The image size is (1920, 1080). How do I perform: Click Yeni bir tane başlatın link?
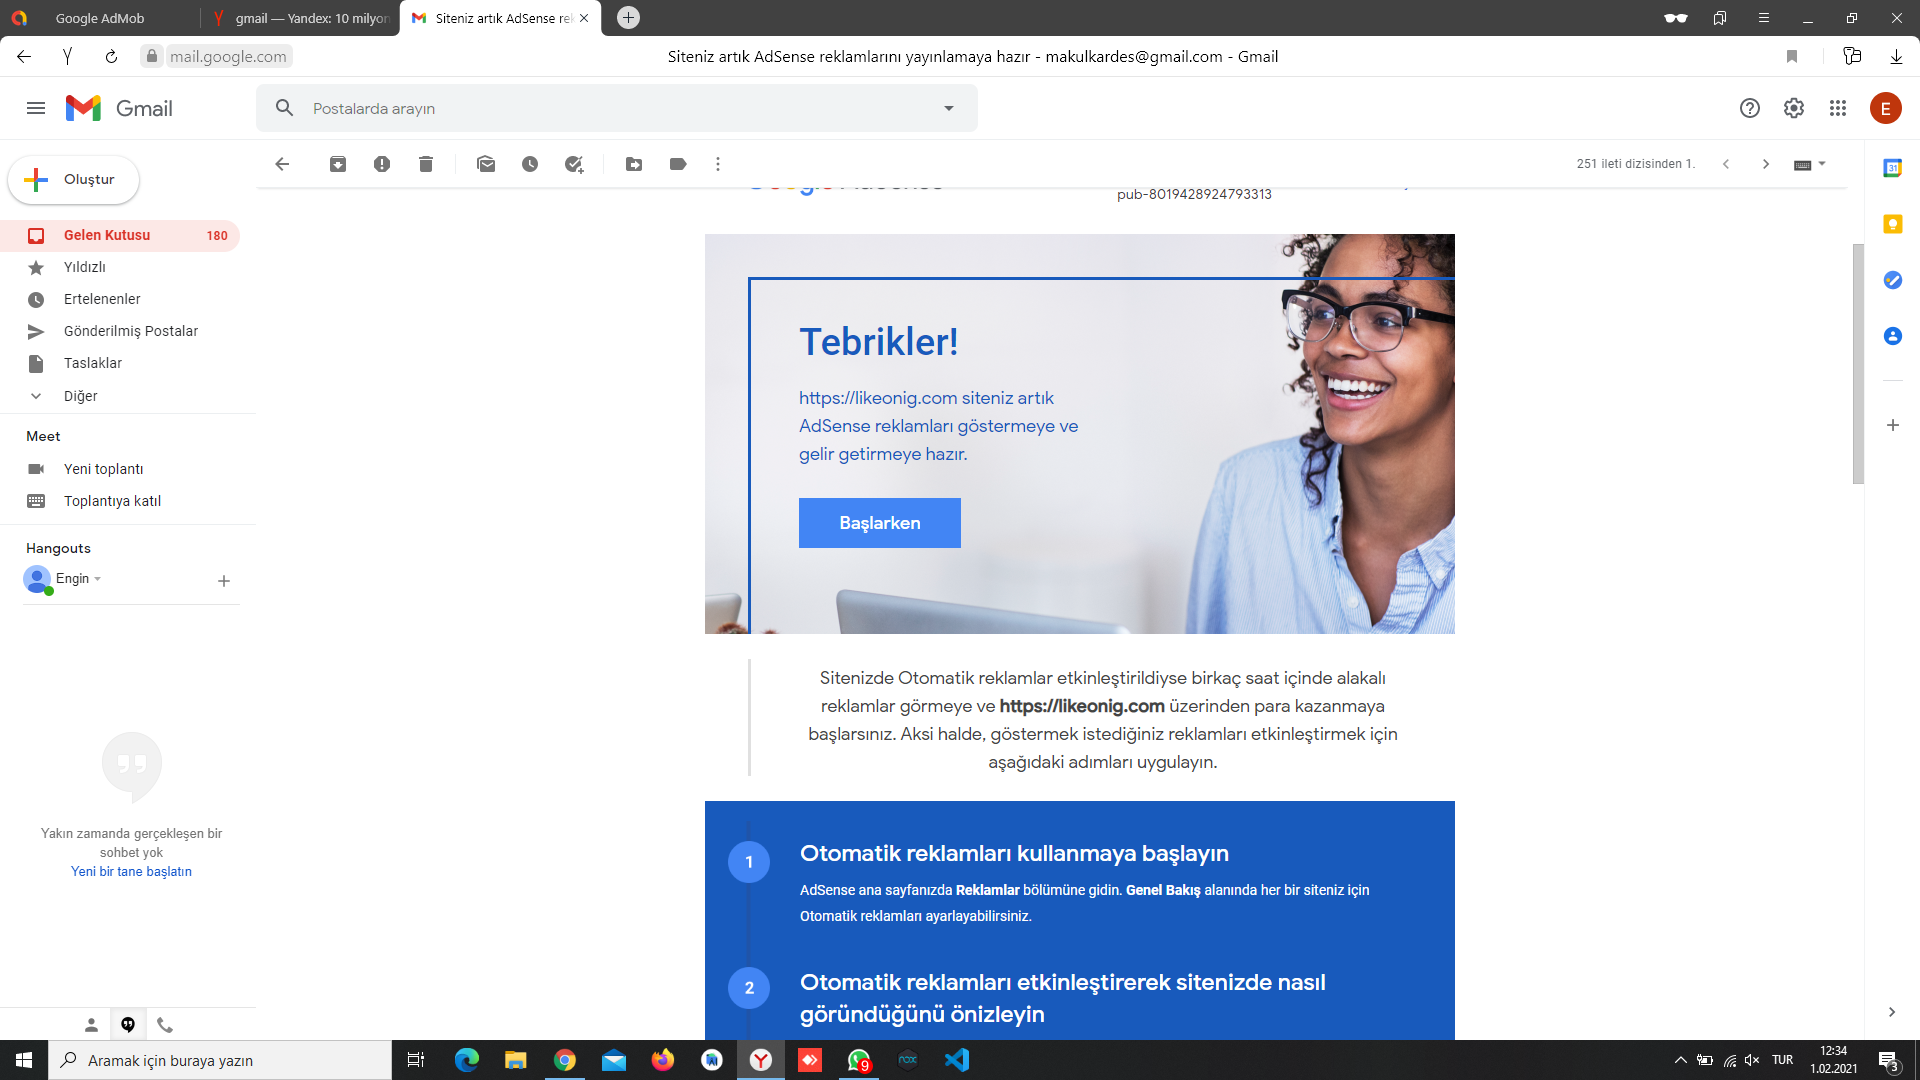point(131,872)
